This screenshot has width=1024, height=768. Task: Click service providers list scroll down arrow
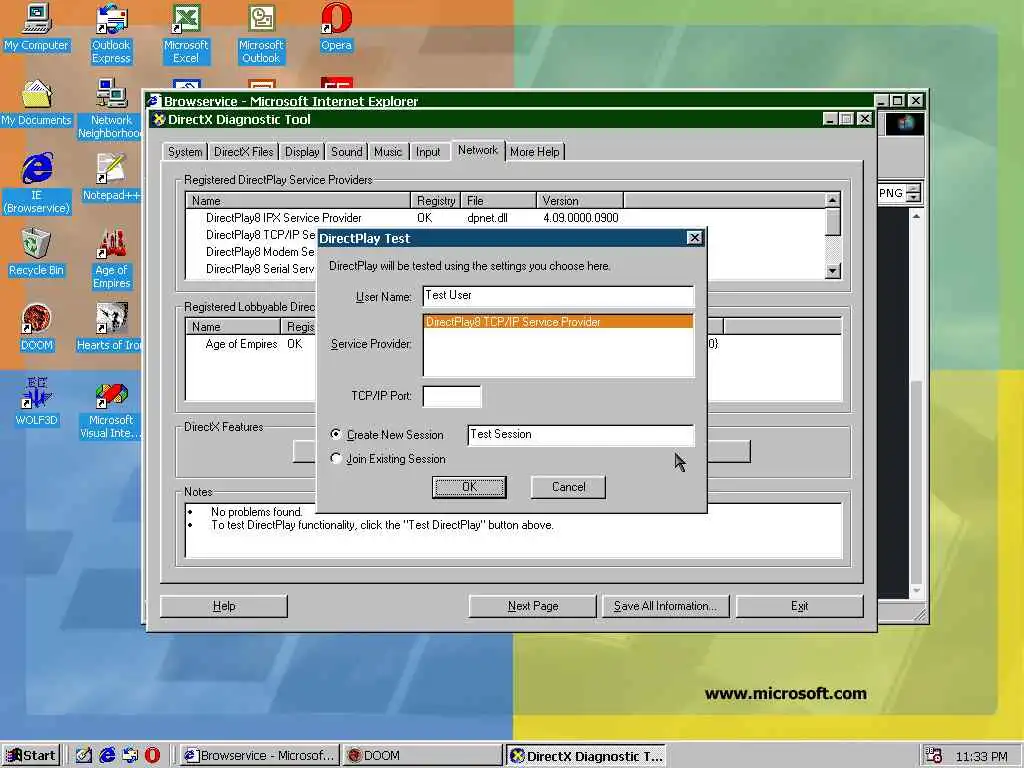[x=833, y=271]
